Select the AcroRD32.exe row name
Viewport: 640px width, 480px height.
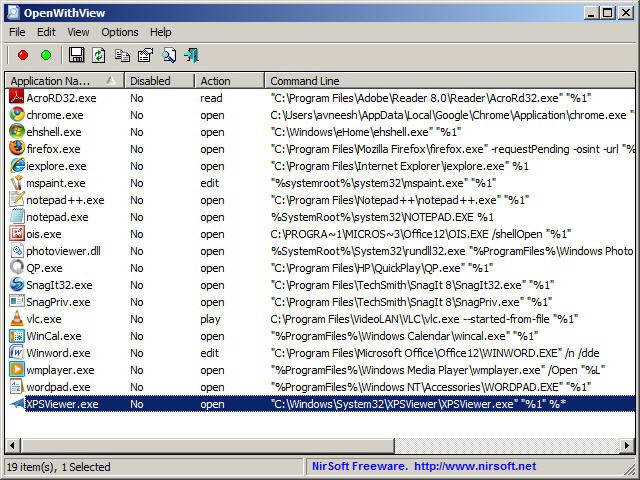click(61, 98)
